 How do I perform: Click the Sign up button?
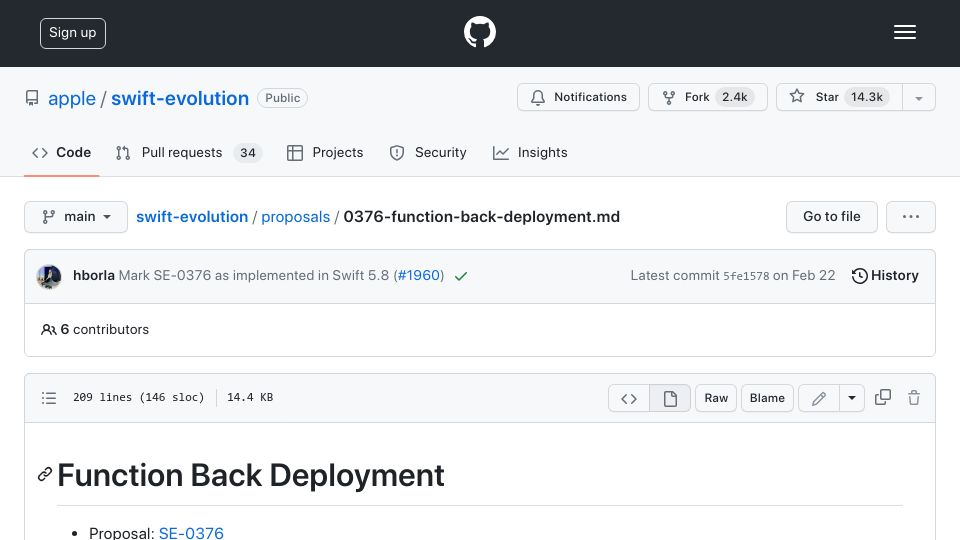pos(73,33)
